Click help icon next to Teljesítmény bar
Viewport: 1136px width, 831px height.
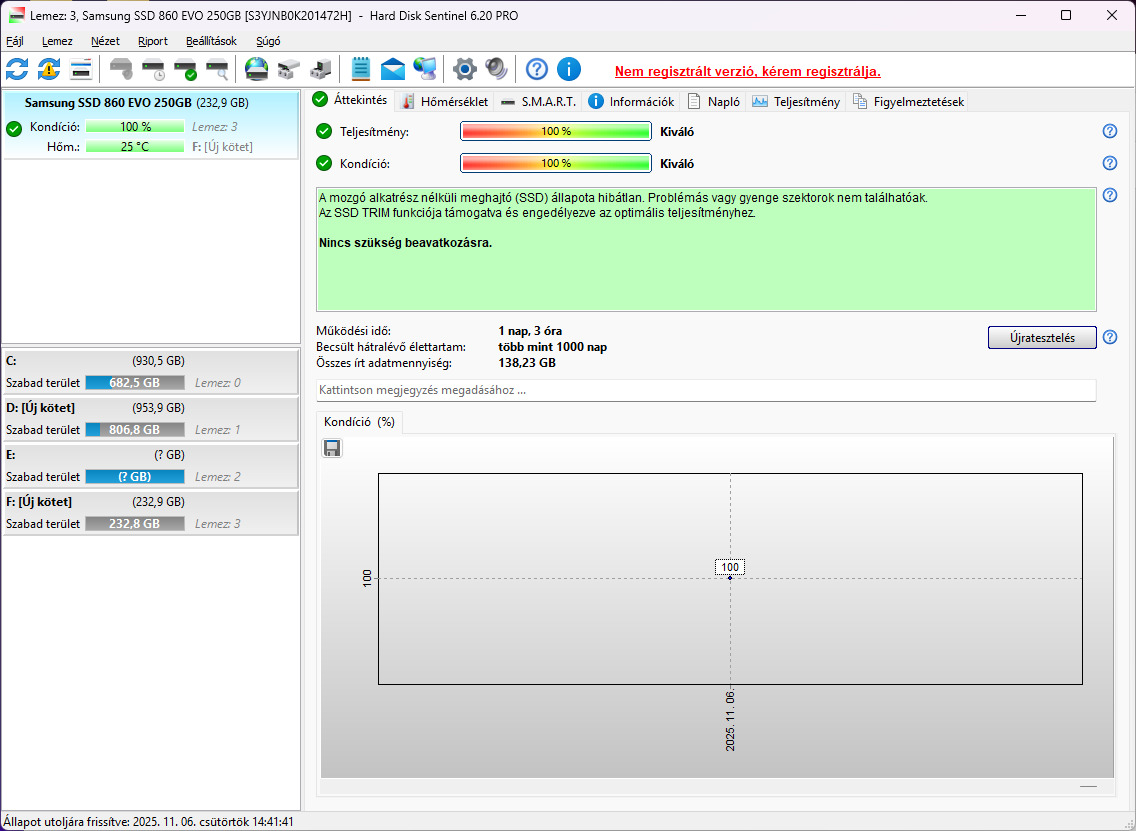coord(1109,131)
